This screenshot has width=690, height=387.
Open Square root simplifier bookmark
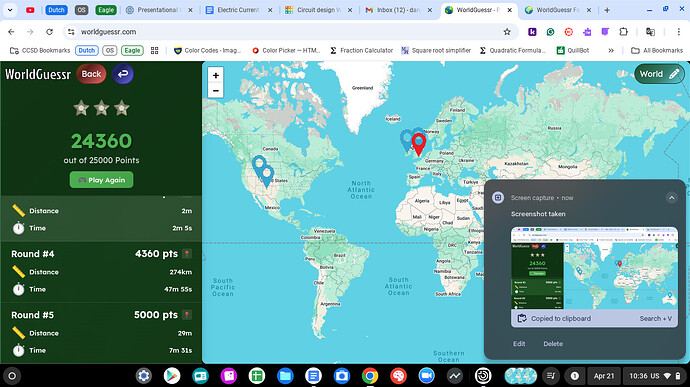436,51
